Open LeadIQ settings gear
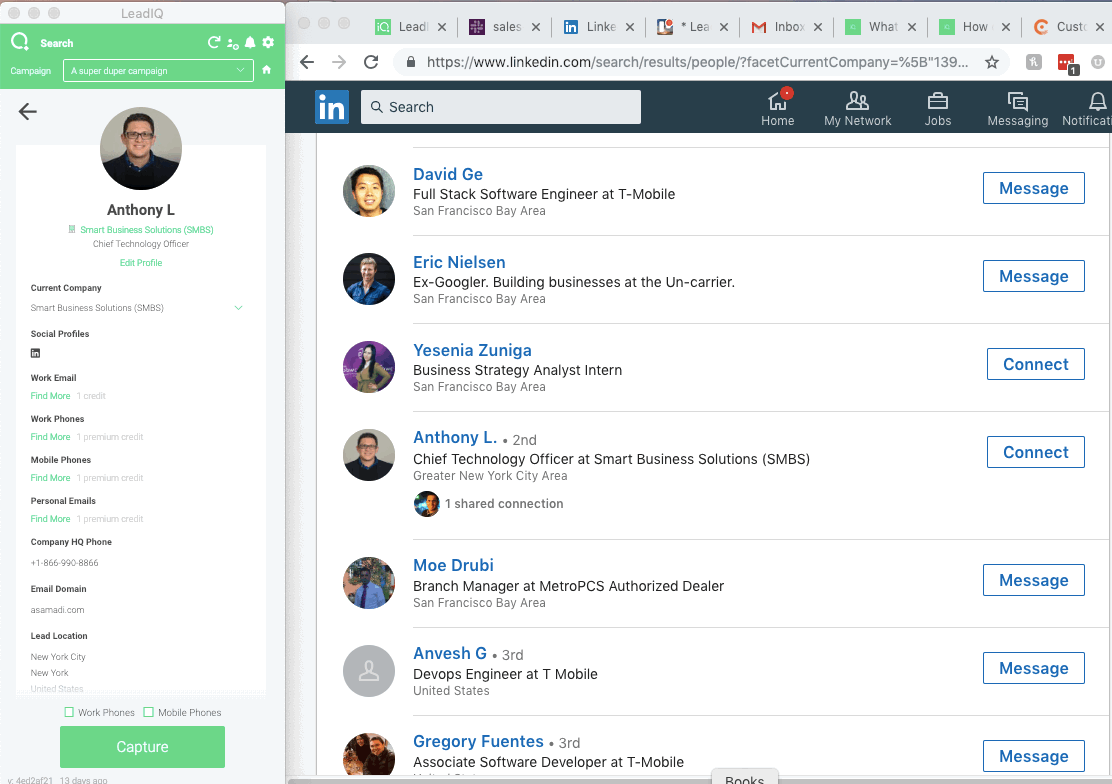Screen dimensions: 1112x784 coord(268,42)
